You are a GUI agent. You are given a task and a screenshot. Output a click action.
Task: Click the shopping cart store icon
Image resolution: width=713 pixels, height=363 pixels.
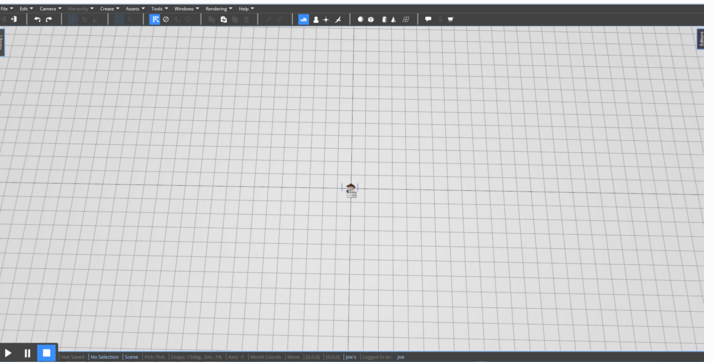pyautogui.click(x=450, y=19)
